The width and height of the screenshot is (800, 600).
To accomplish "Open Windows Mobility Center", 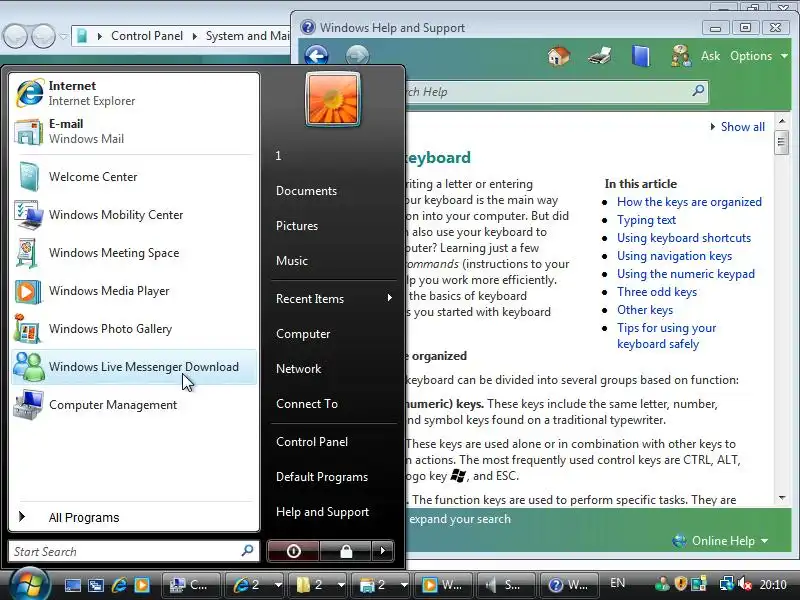I will tap(134, 215).
